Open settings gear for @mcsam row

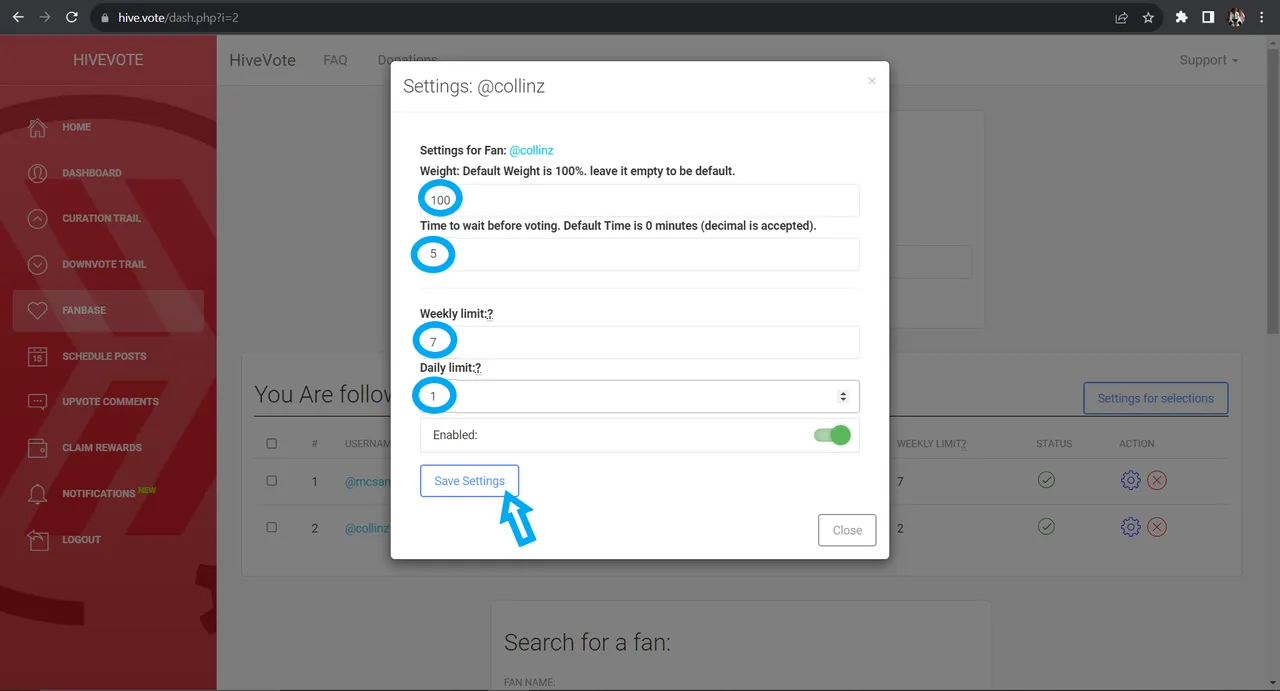1131,481
